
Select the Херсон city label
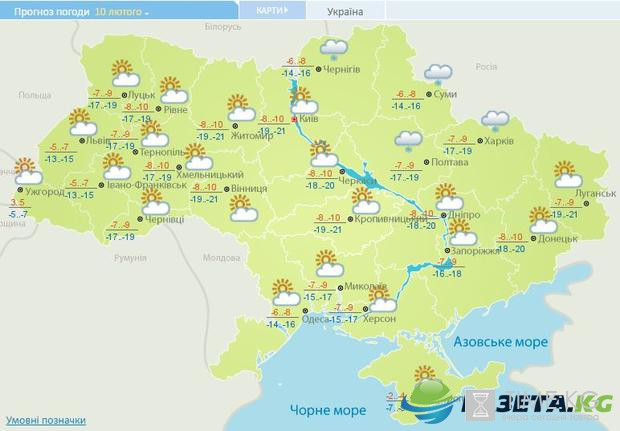pos(379,319)
